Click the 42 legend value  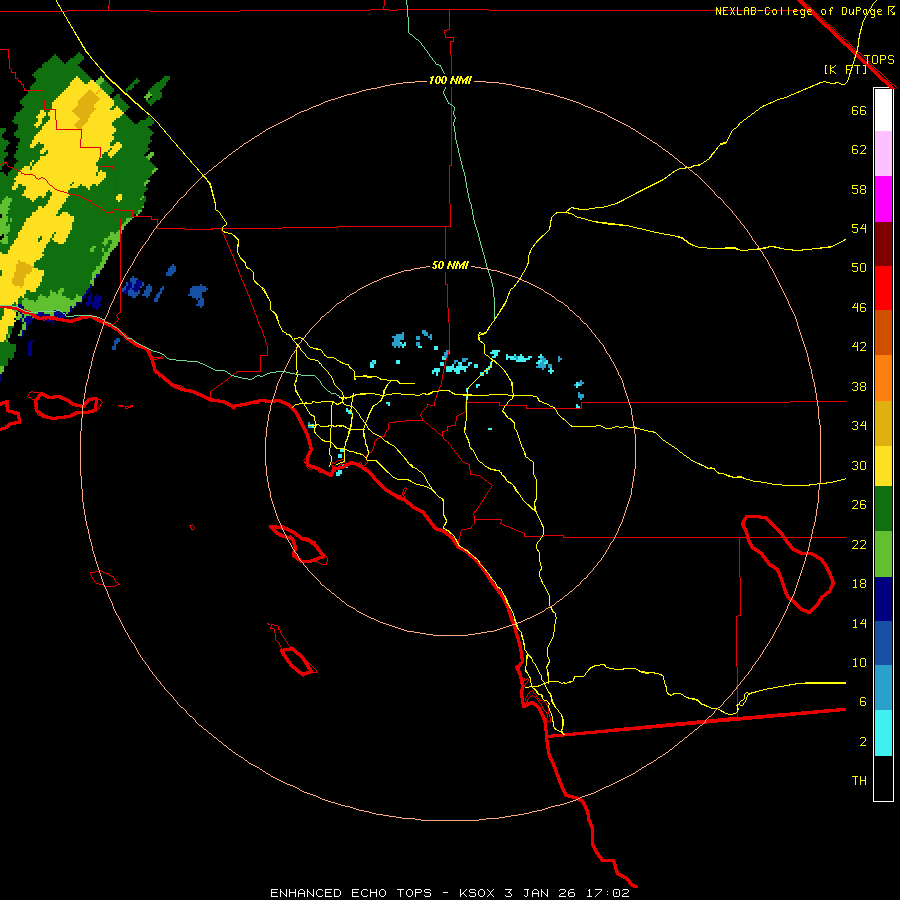pyautogui.click(x=859, y=347)
